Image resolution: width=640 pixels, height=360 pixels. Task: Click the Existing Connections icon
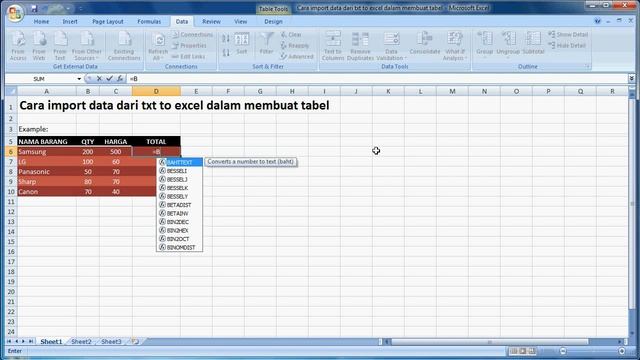coord(124,46)
